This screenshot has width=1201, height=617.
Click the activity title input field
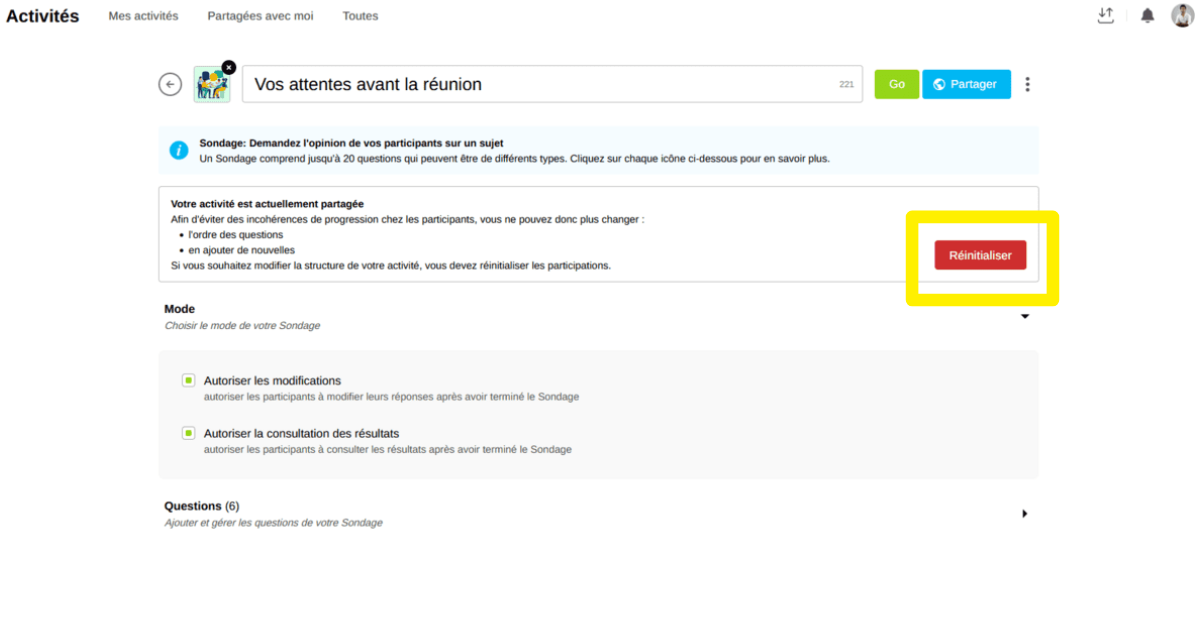[540, 85]
